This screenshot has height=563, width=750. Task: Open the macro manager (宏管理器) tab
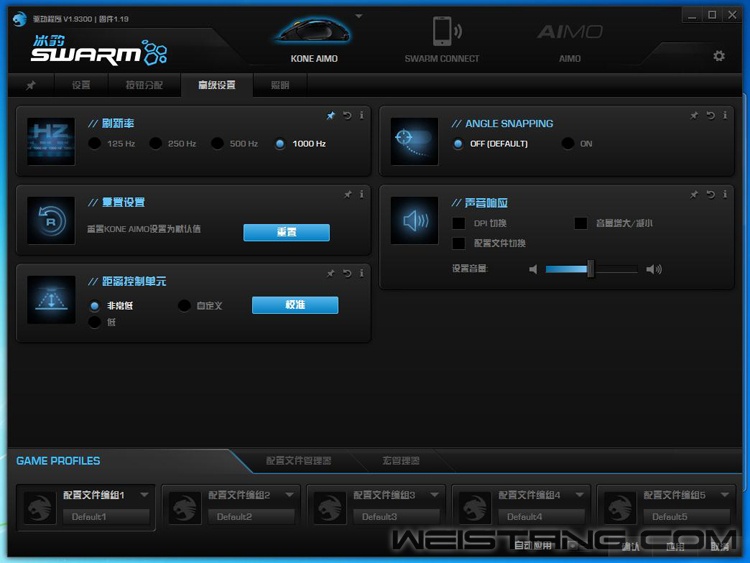[401, 461]
